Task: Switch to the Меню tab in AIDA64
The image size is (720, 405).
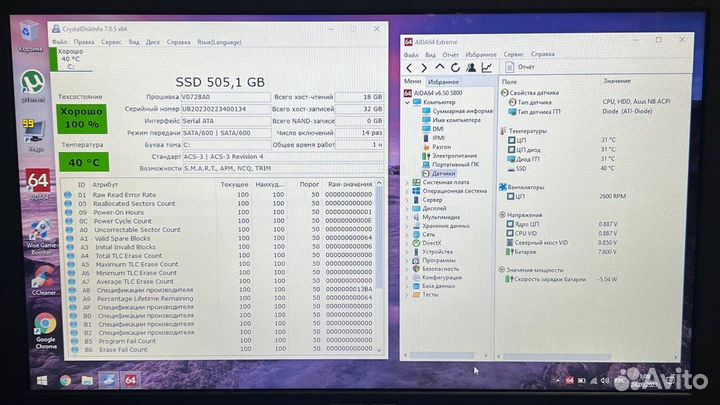Action: click(412, 81)
